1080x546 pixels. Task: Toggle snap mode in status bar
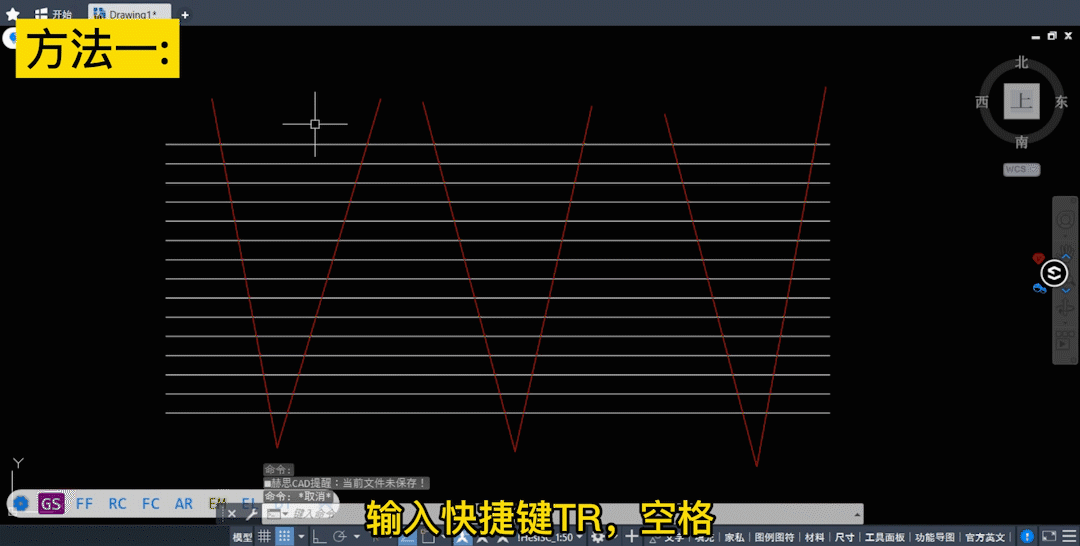pyautogui.click(x=284, y=536)
